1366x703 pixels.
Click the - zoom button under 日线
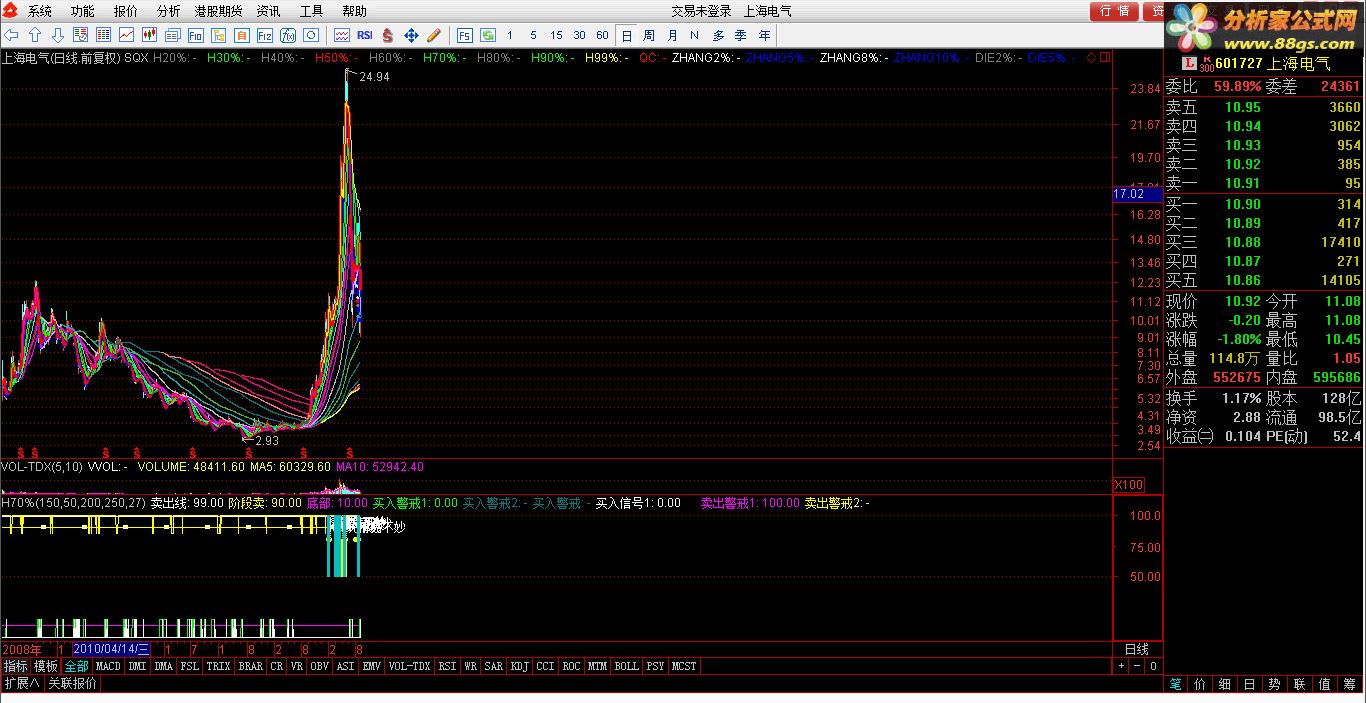[1137, 666]
